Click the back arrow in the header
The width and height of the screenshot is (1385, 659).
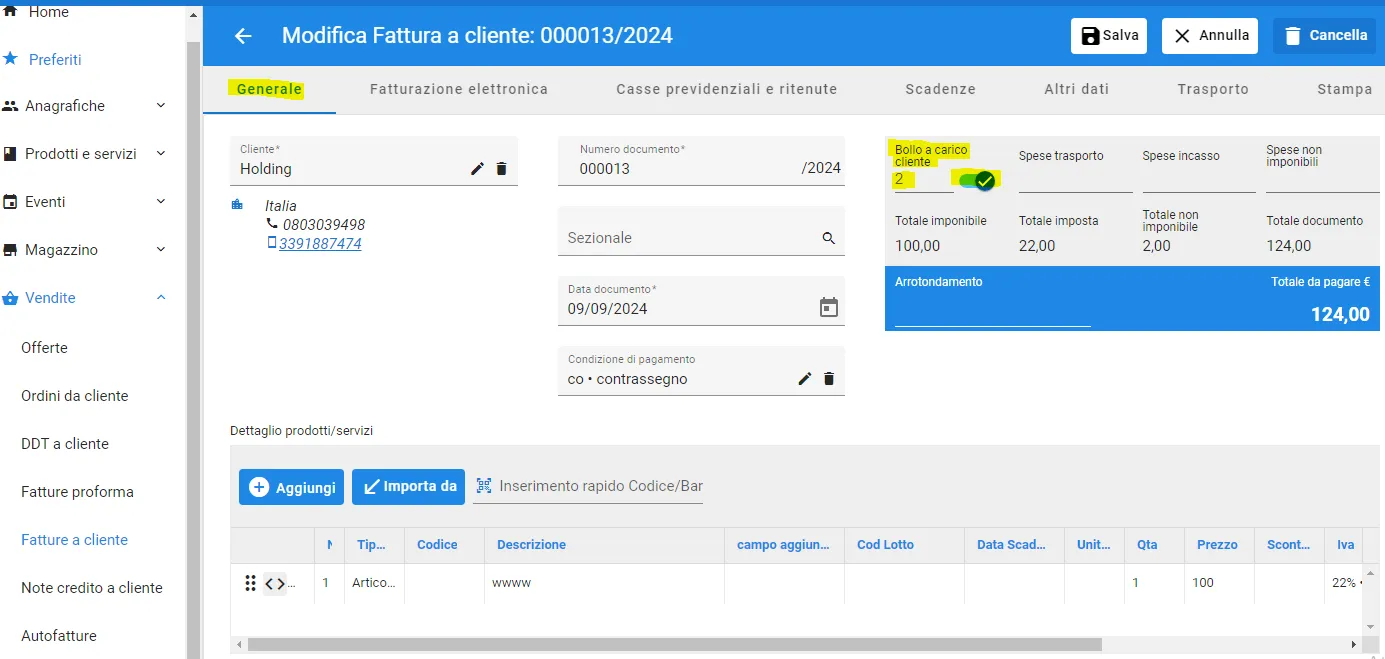243,36
